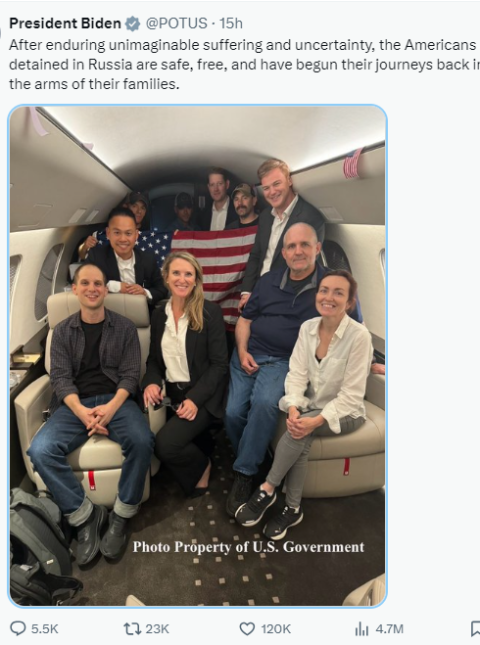The width and height of the screenshot is (480, 645).
Task: Click the retweet arrows icon
Action: point(132,629)
